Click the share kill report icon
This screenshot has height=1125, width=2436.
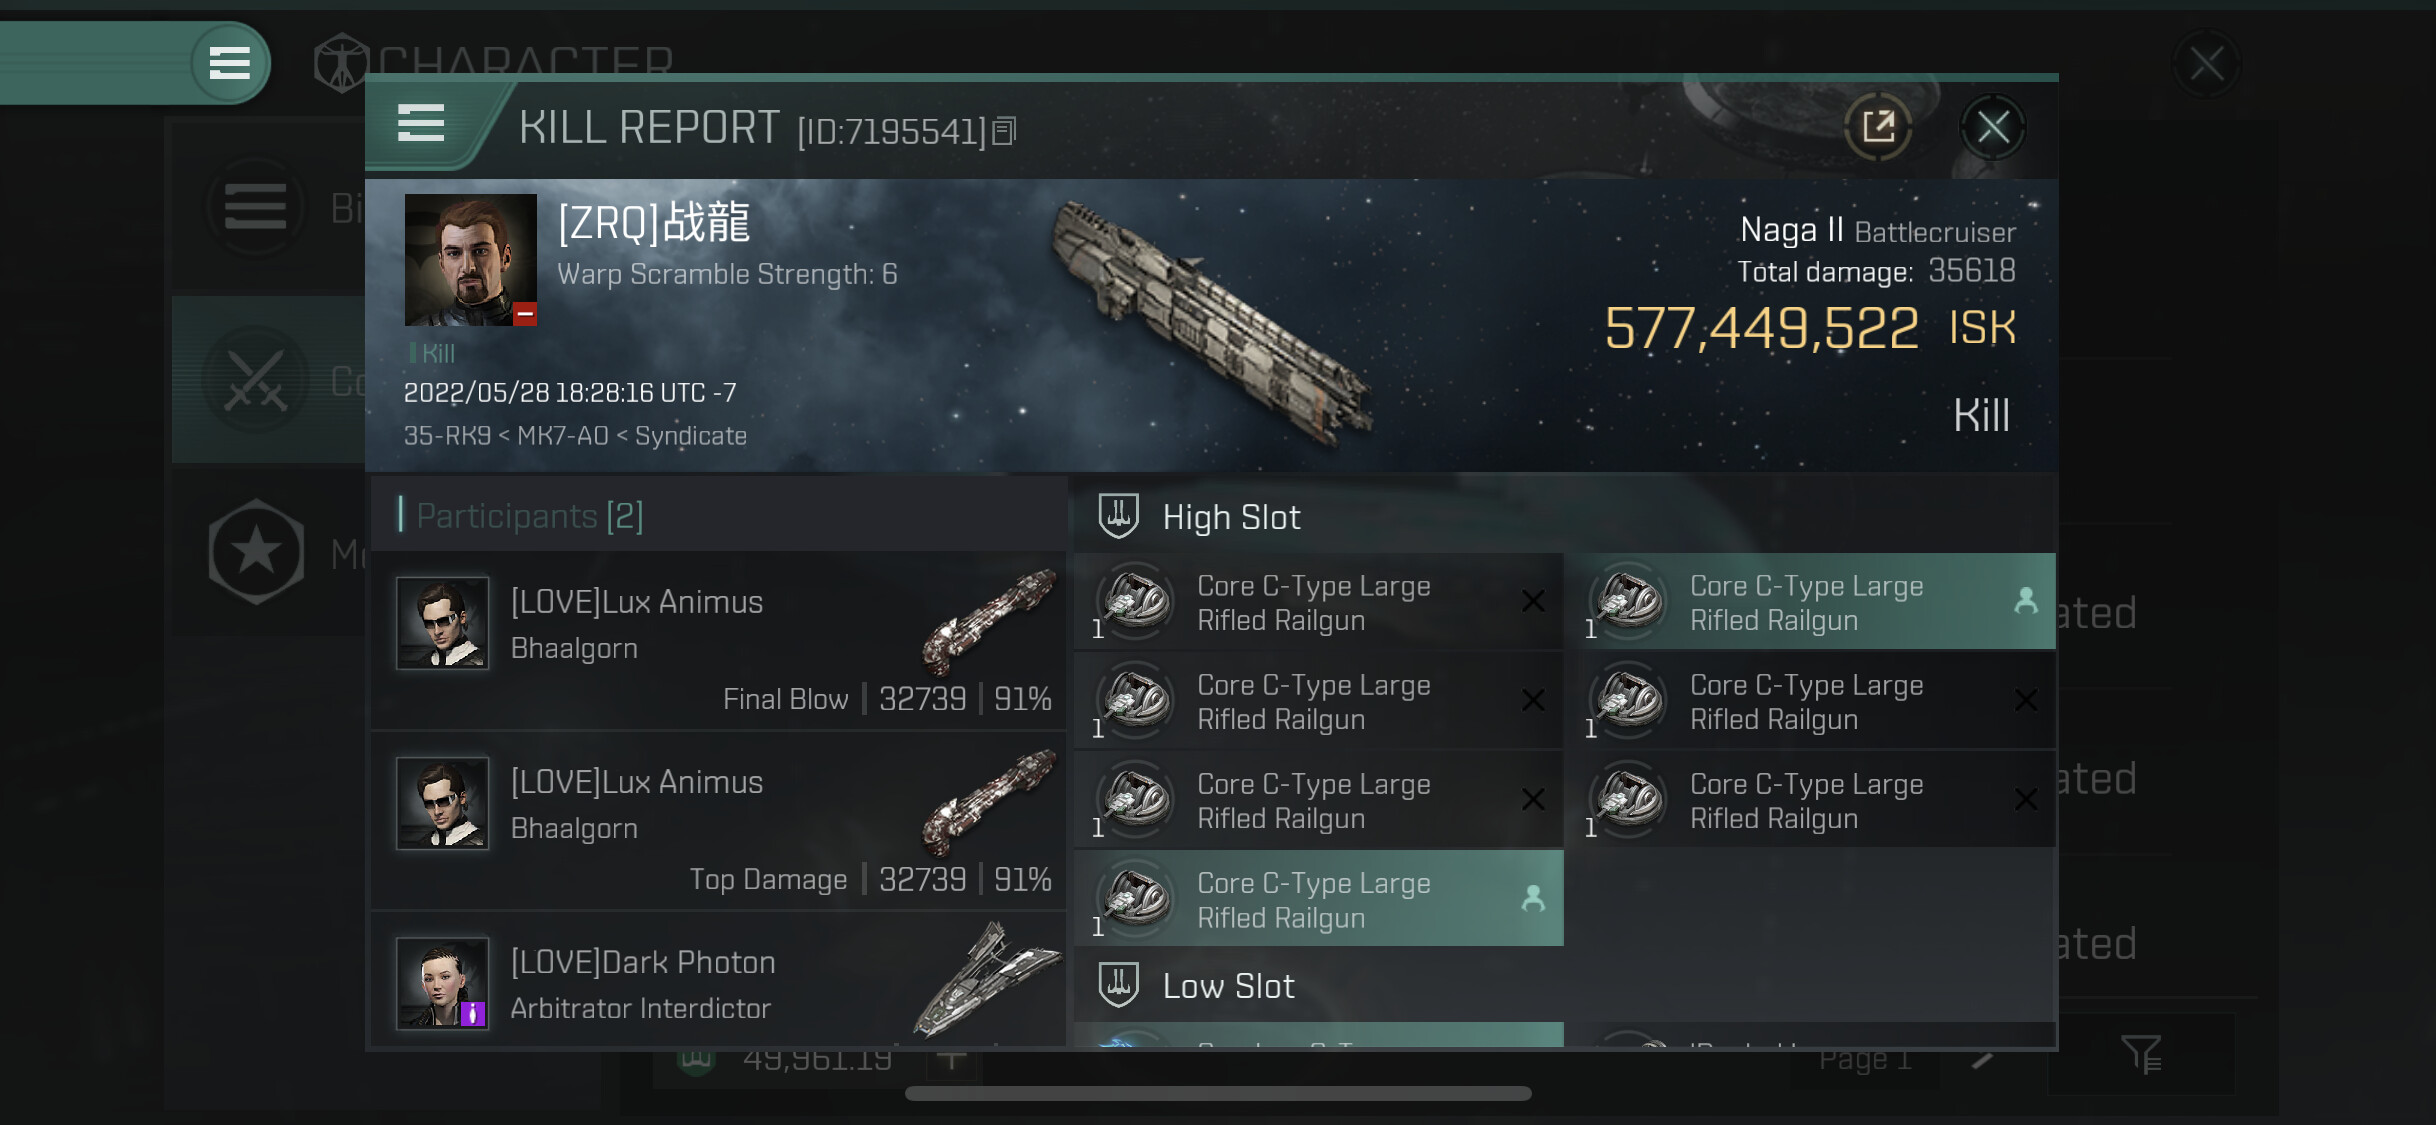tap(1878, 127)
